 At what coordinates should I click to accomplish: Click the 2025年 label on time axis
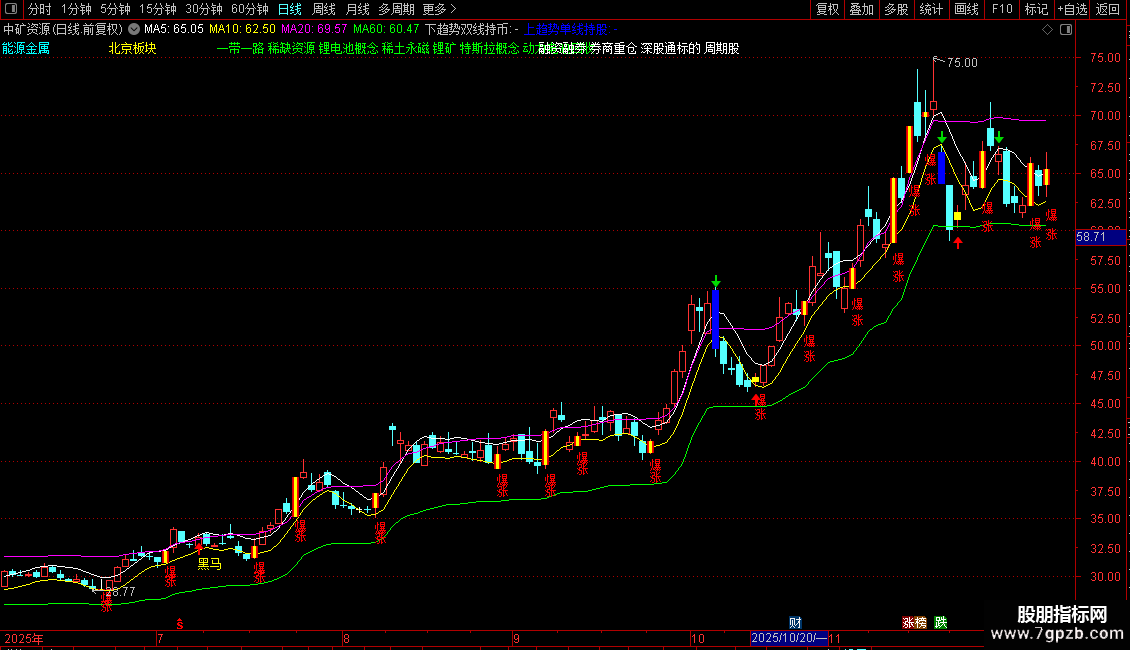coord(24,638)
